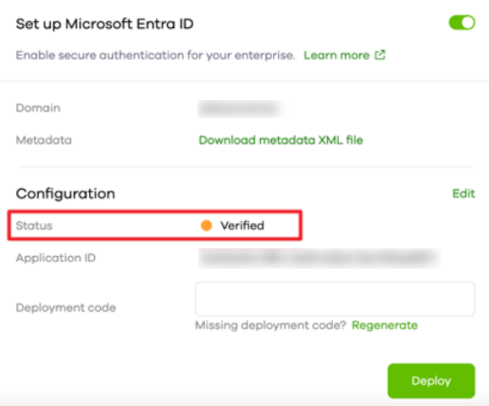The width and height of the screenshot is (489, 406).
Task: Click the Missing deployment code? text
Action: click(271, 325)
